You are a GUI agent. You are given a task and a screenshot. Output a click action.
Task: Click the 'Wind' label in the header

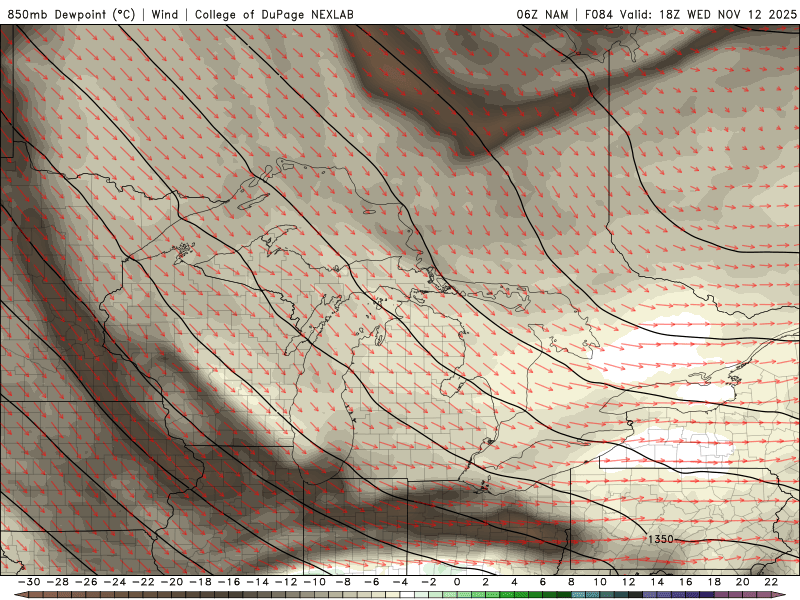point(165,14)
